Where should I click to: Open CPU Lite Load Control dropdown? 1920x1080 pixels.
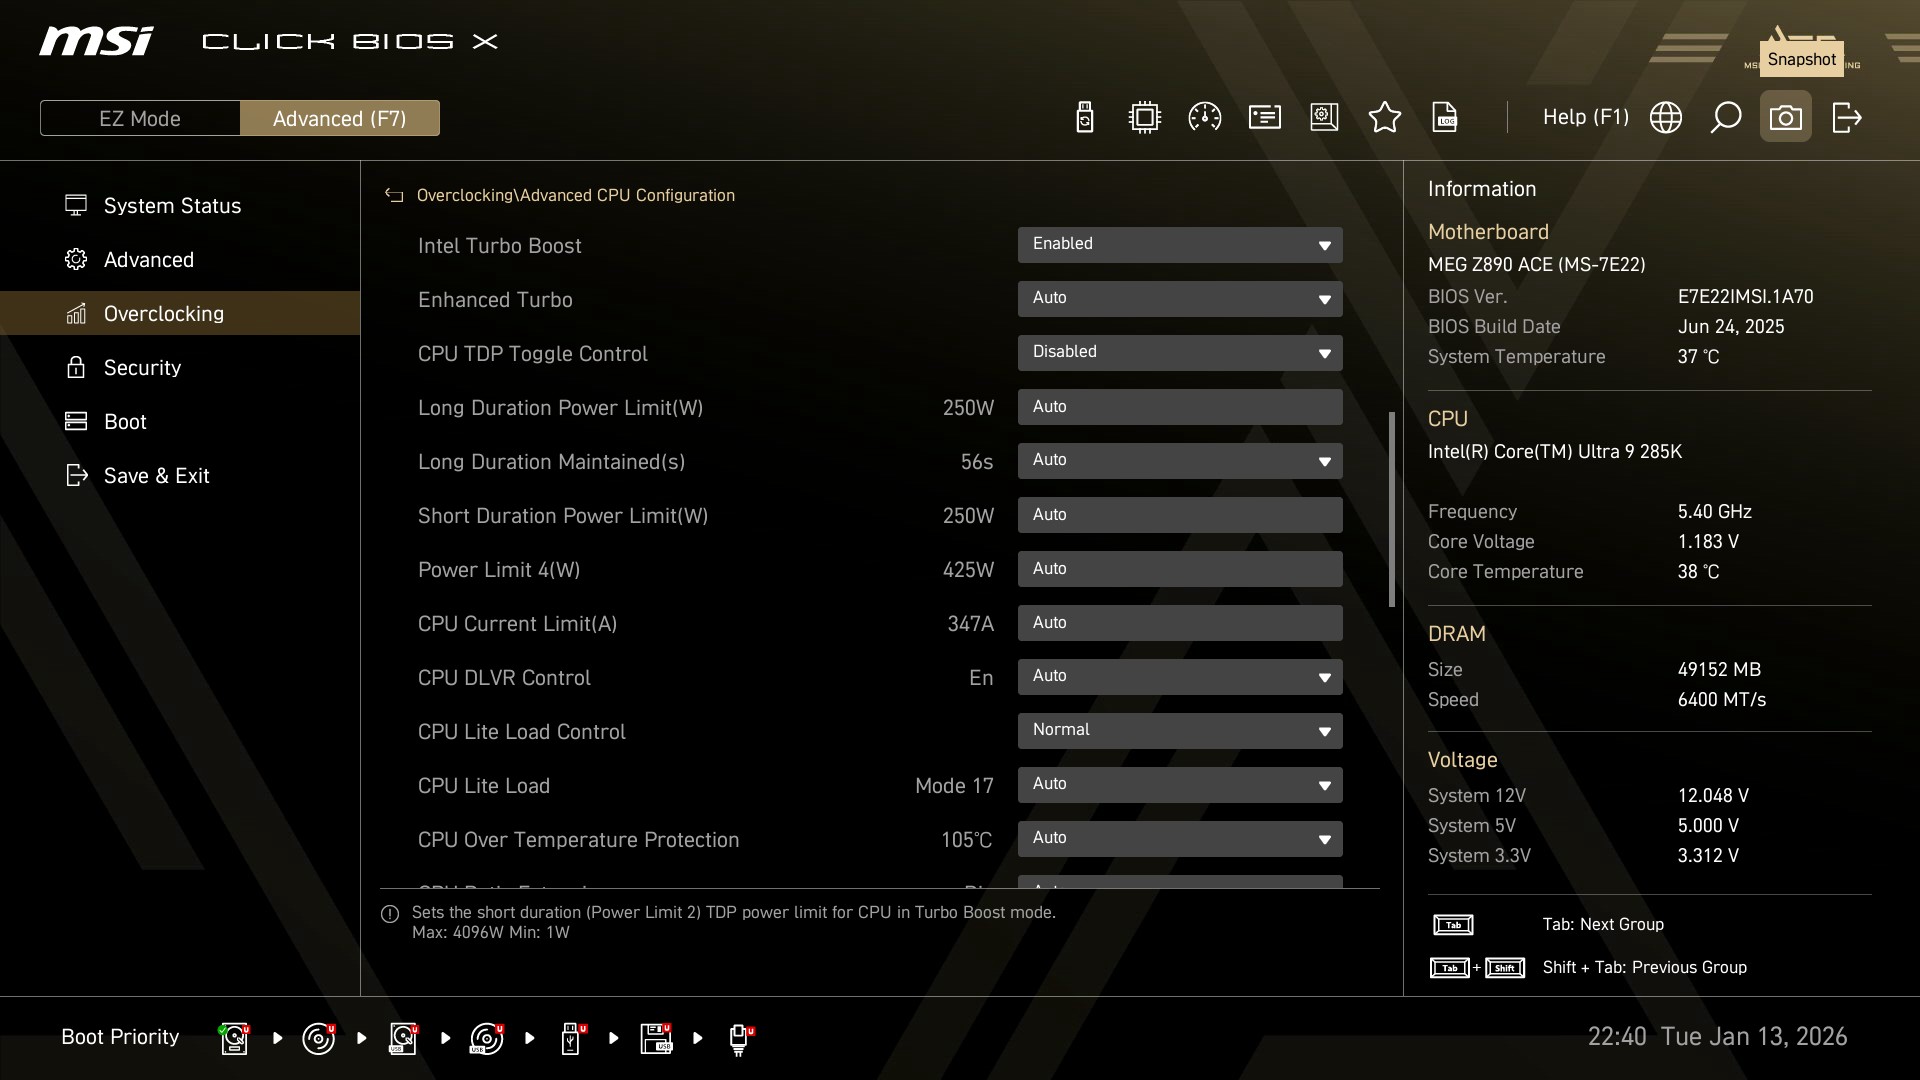pos(1179,731)
